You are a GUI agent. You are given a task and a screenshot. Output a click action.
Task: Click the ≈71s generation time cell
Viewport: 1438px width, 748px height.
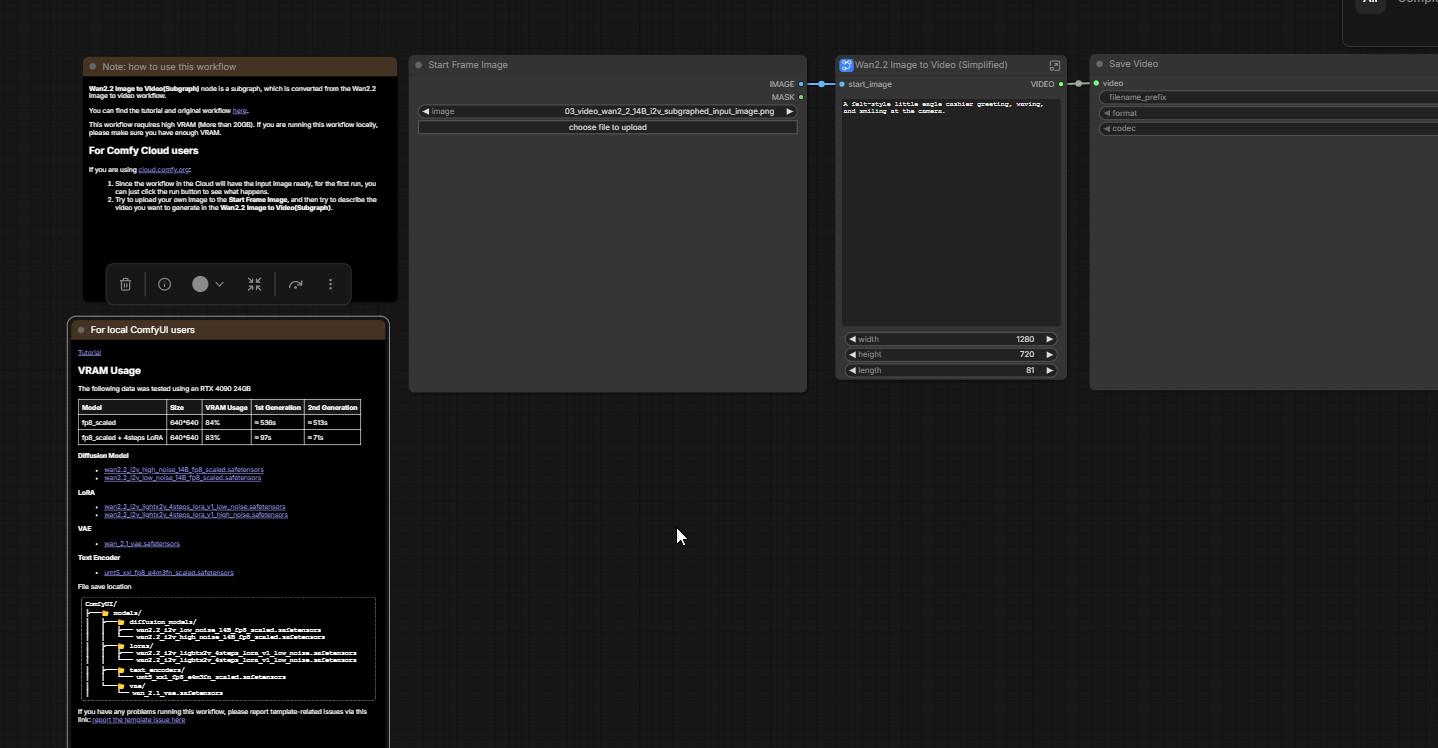coord(332,437)
